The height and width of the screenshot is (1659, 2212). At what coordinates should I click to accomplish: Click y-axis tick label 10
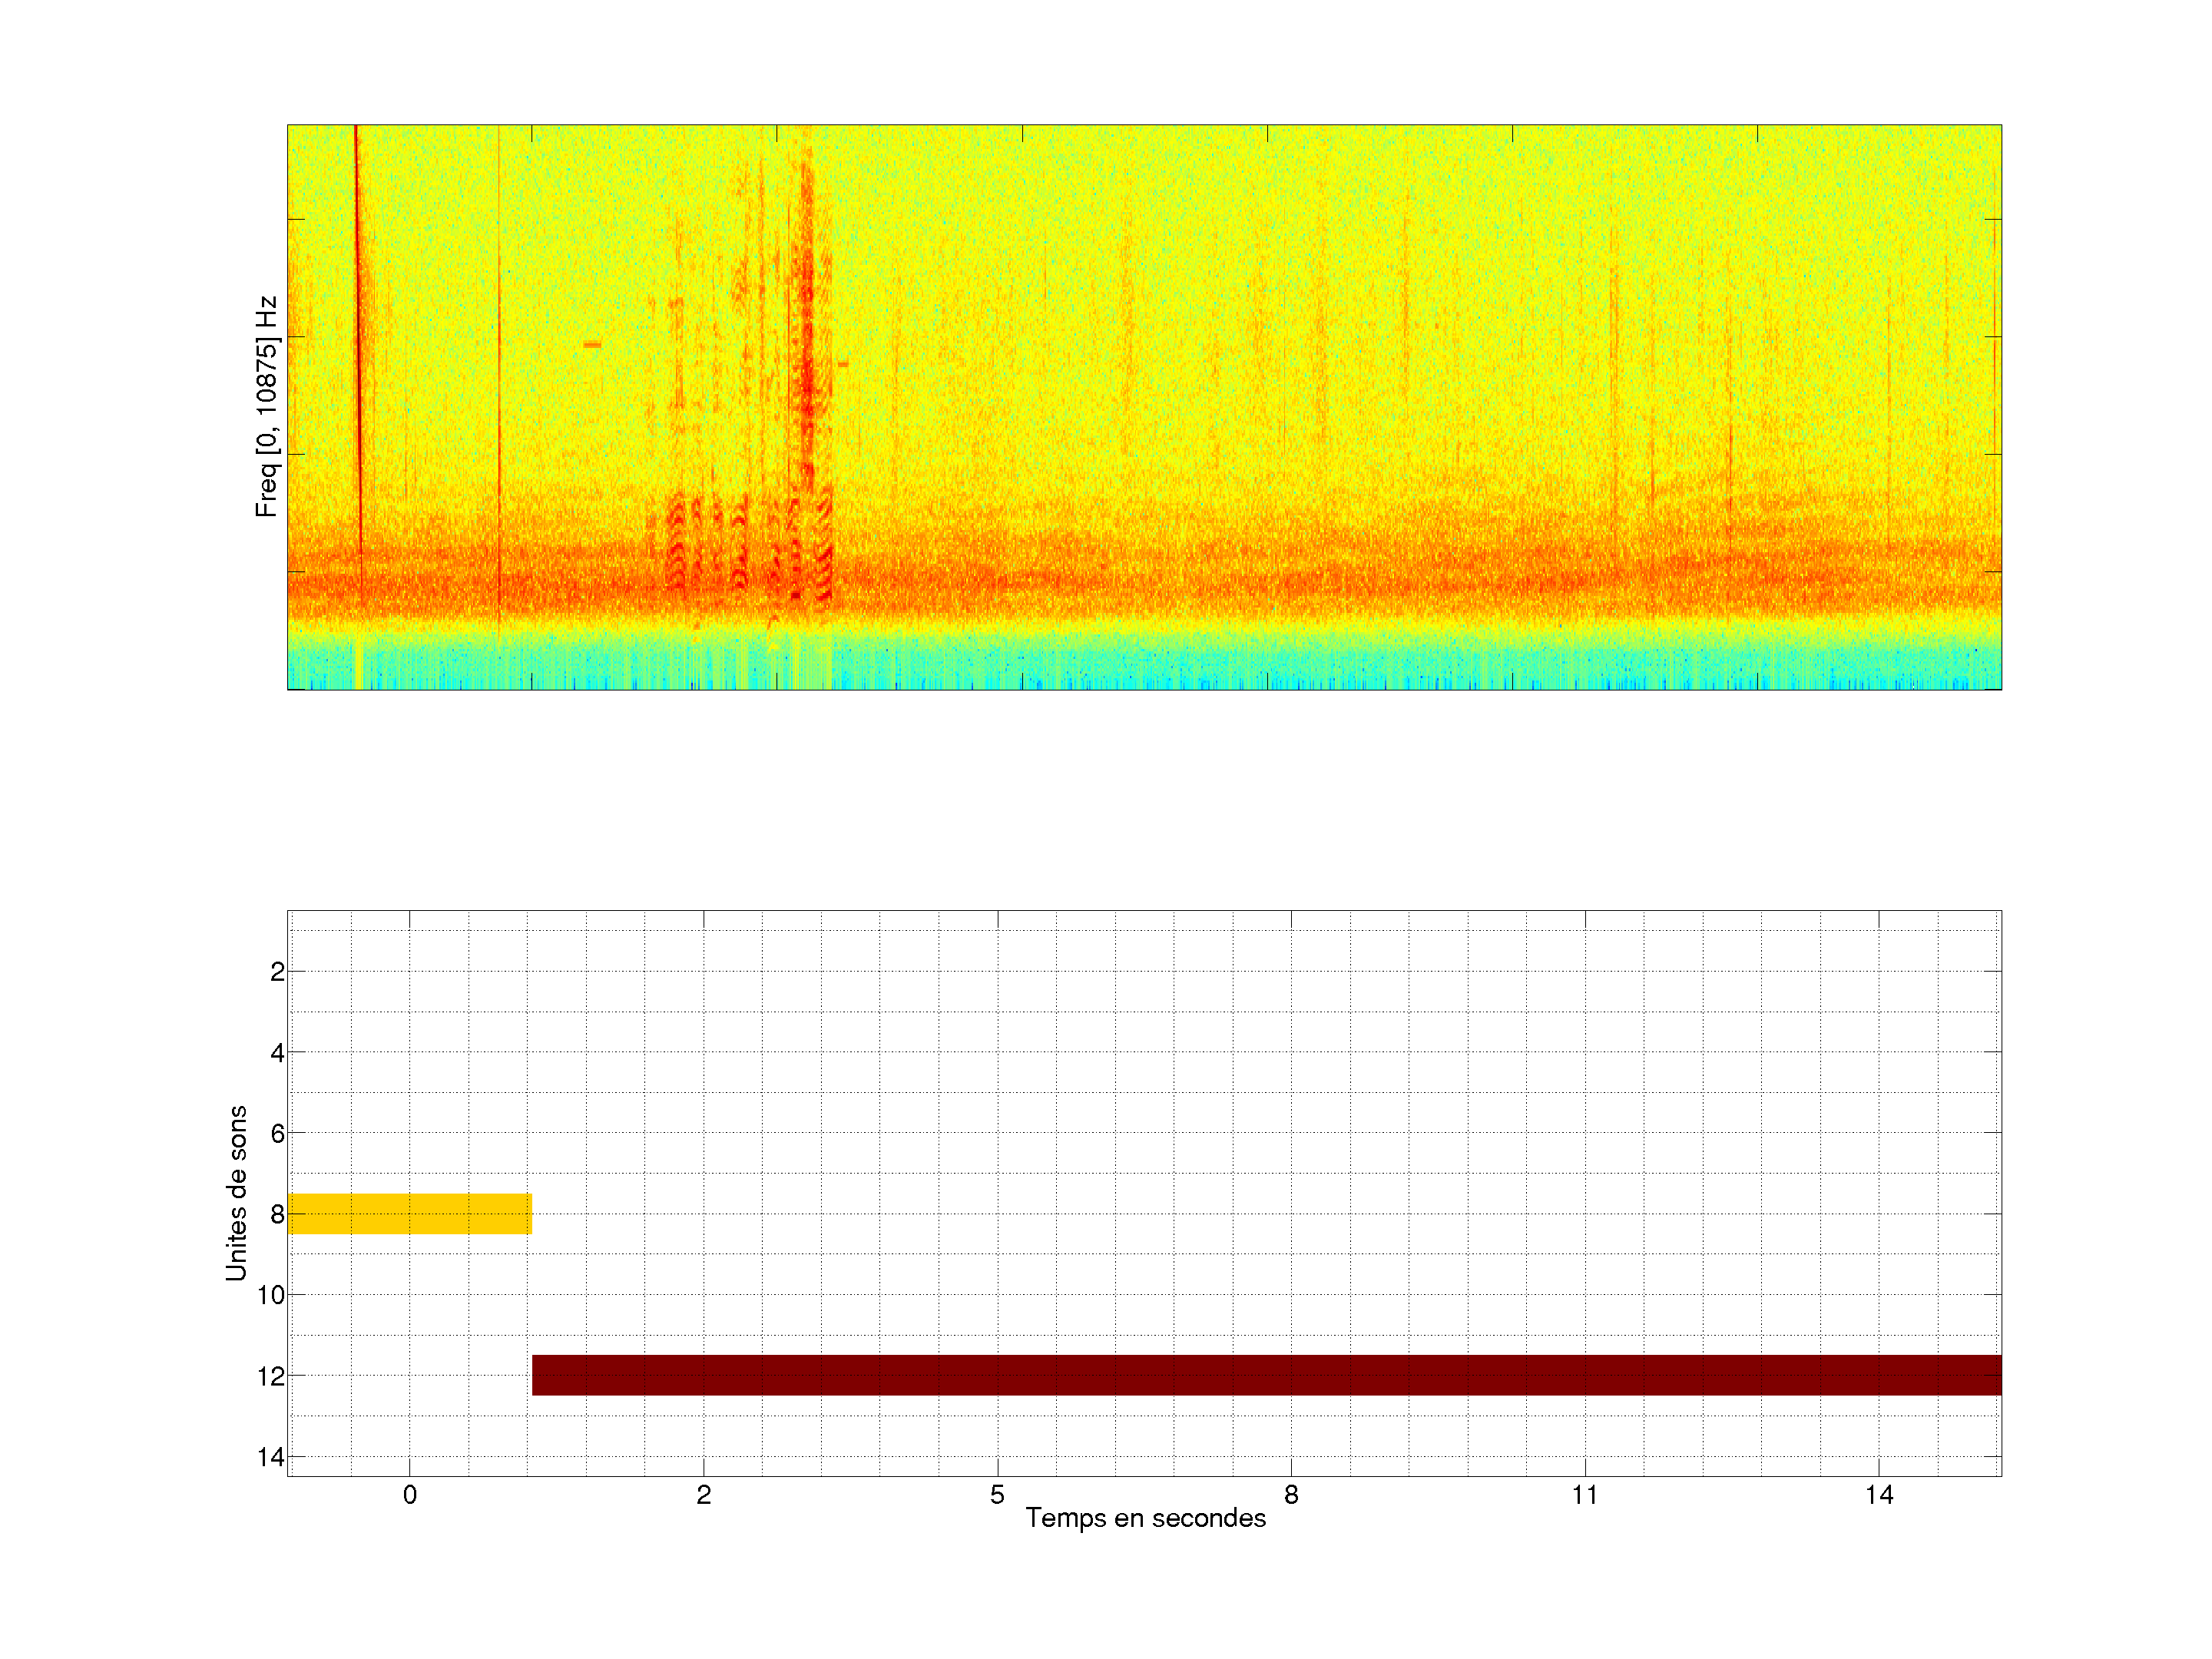tap(271, 1295)
